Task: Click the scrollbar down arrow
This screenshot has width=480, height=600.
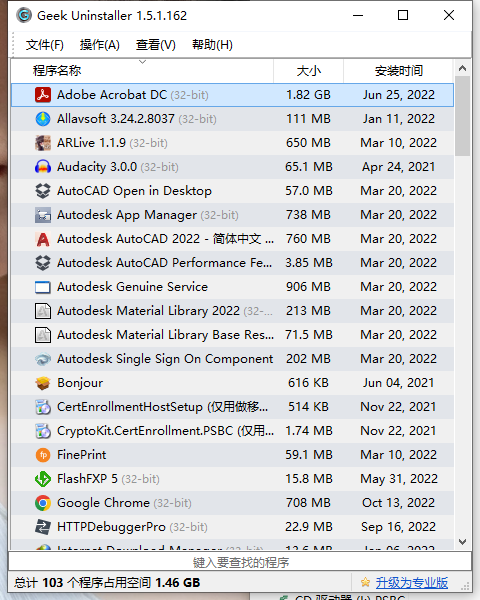Action: tap(462, 542)
